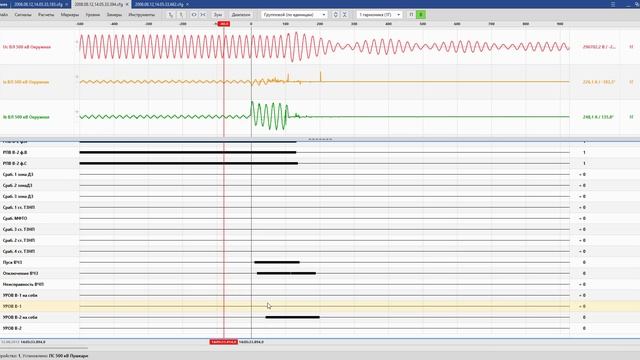Open the hamburger menu in title bar
The width and height of the screenshot is (640, 360).
(613, 4)
